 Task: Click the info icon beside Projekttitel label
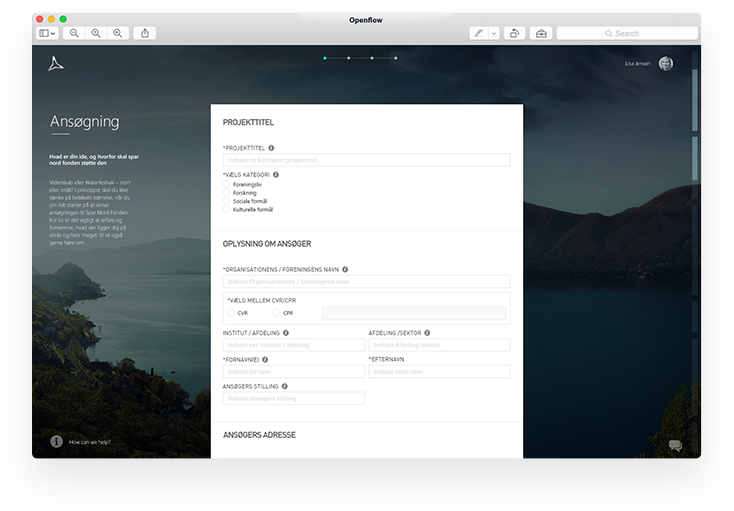(271, 147)
